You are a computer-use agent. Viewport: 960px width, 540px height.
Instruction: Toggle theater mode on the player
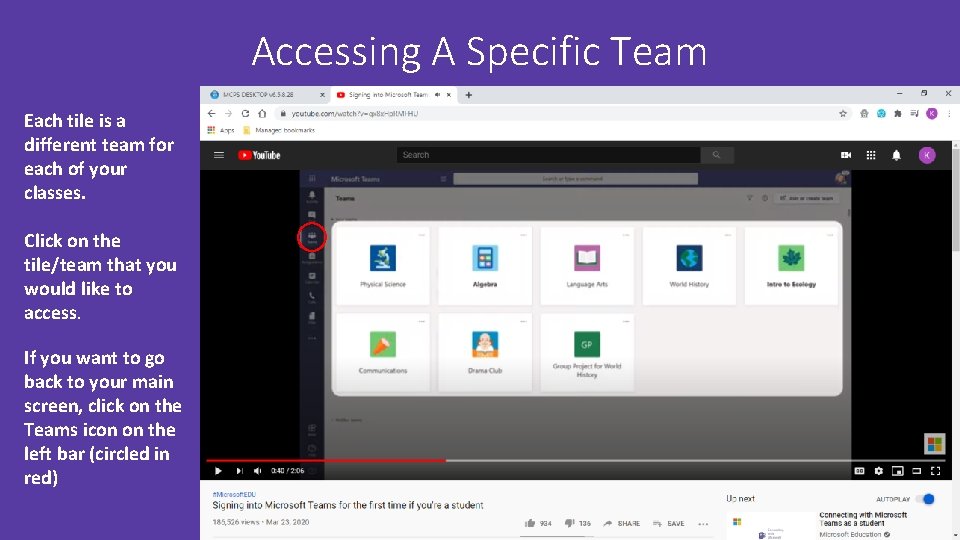917,471
